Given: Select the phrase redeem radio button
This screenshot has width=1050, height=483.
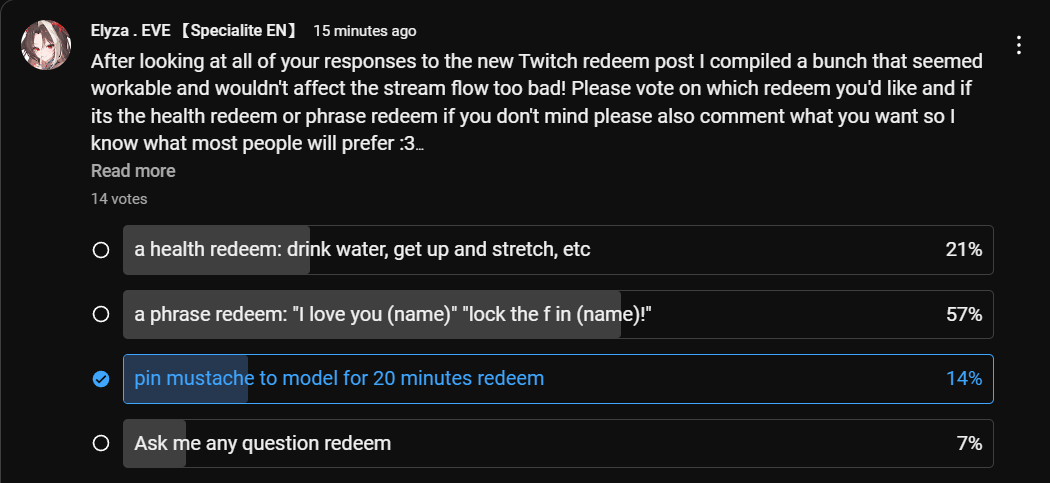Looking at the screenshot, I should point(101,315).
